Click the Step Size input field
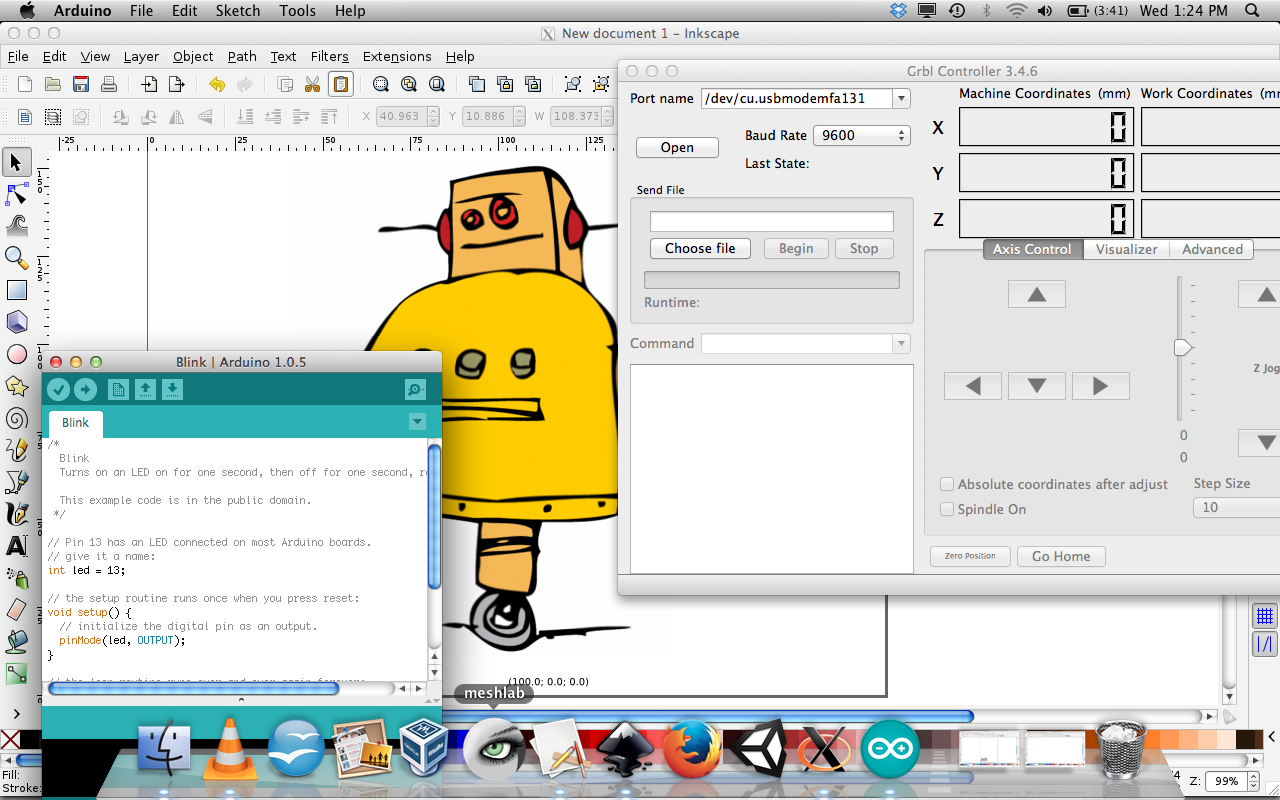Screen dimensions: 1280x800 (x=1237, y=508)
